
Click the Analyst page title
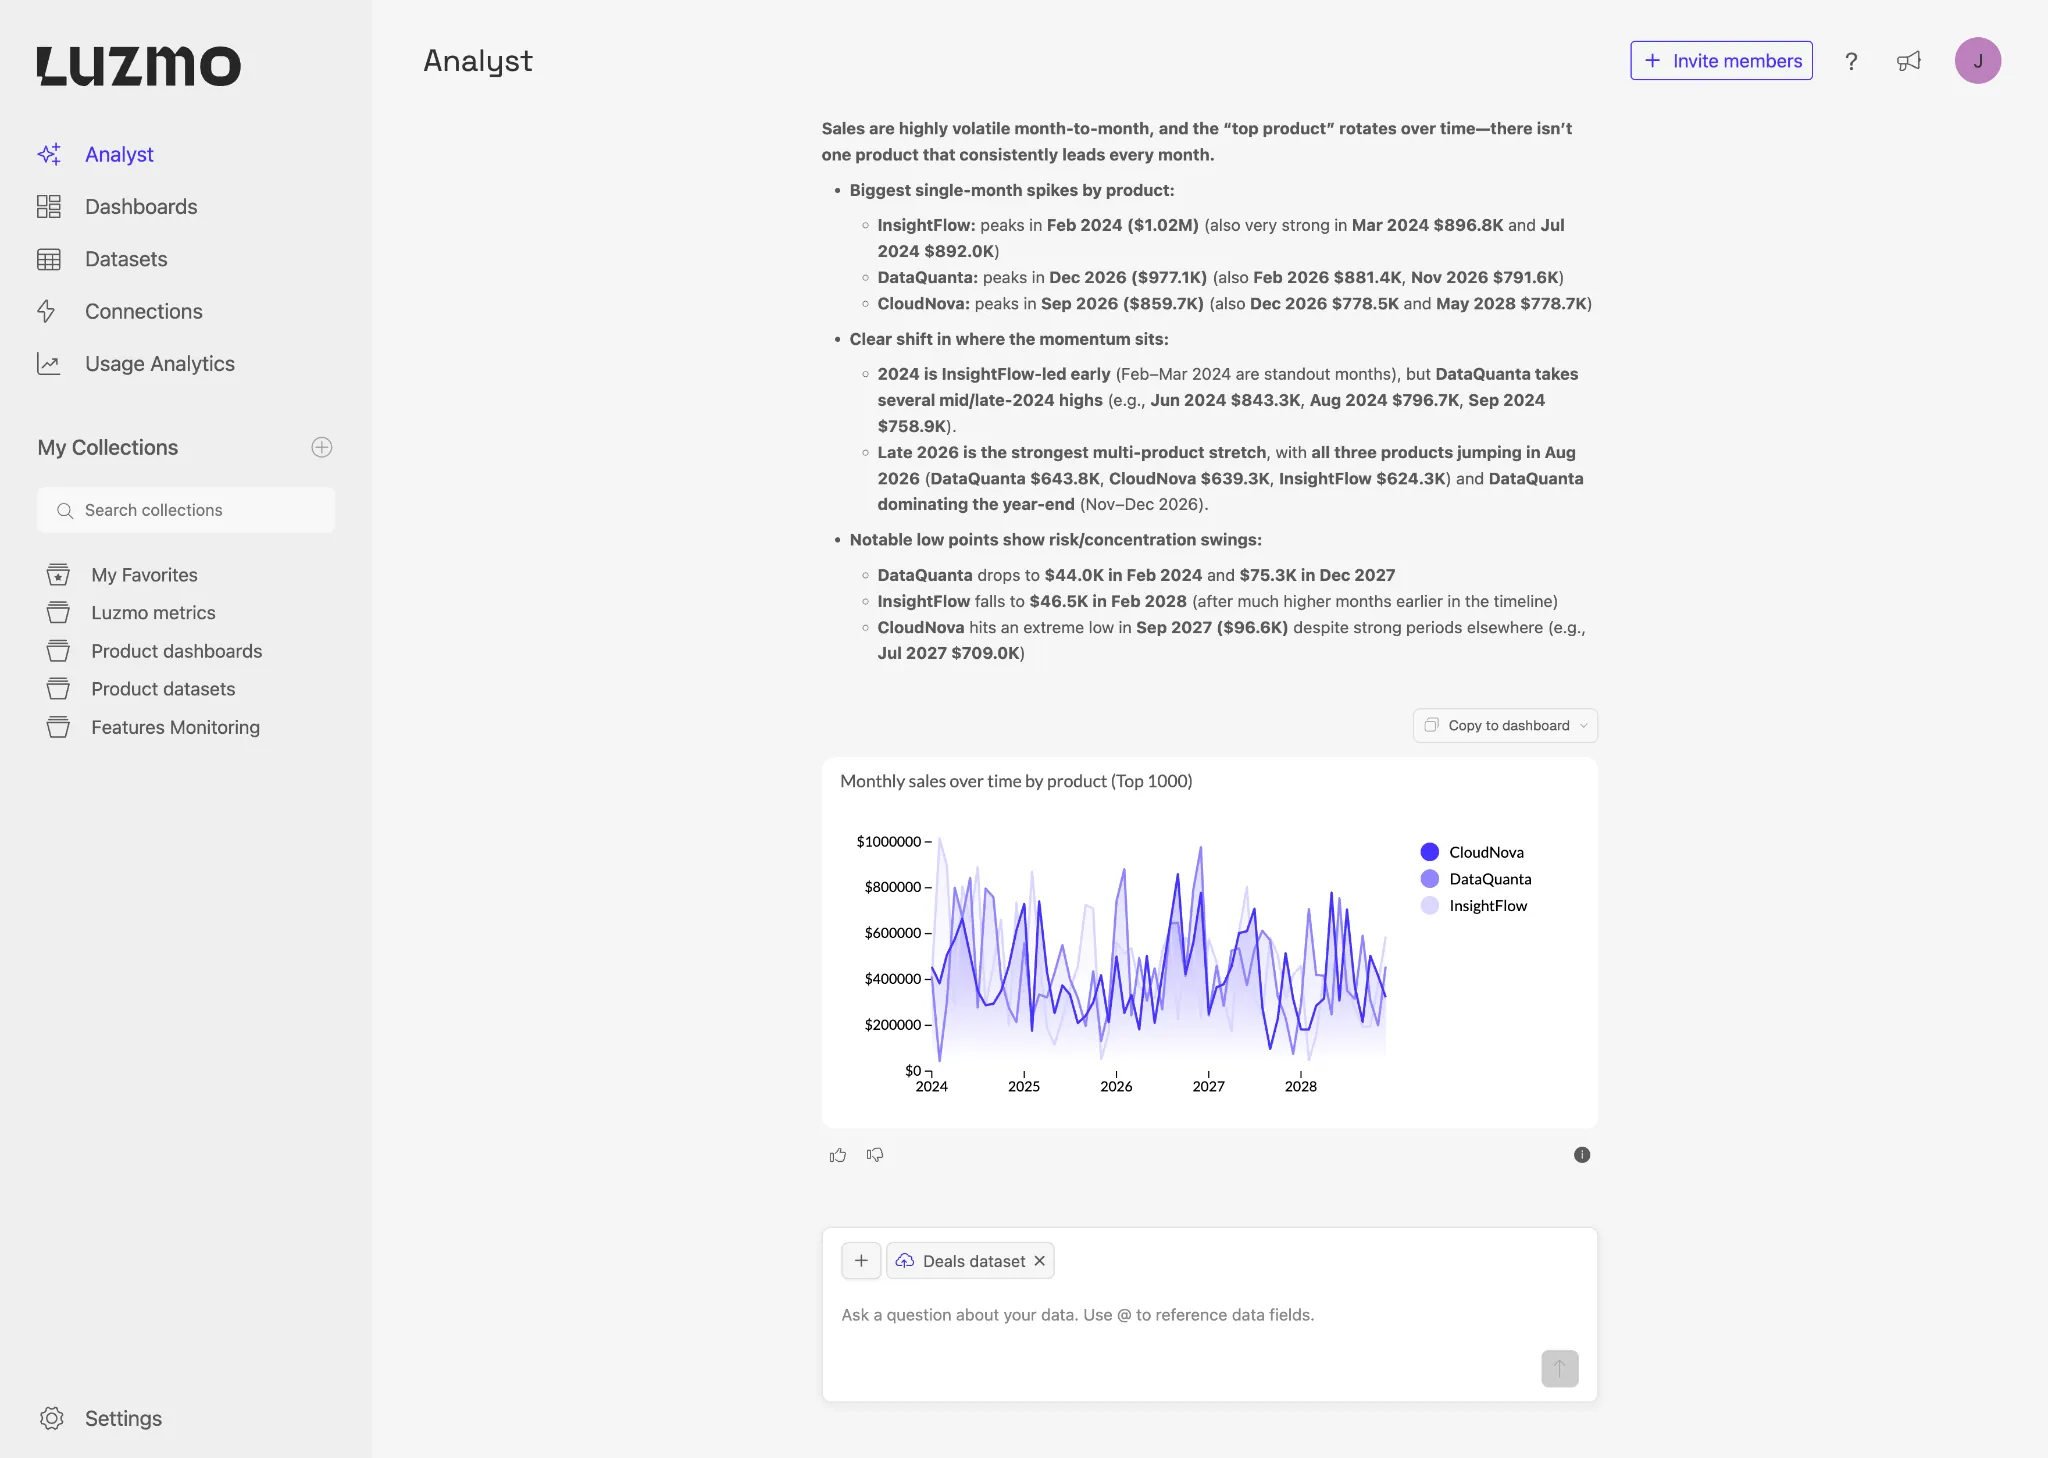[478, 61]
